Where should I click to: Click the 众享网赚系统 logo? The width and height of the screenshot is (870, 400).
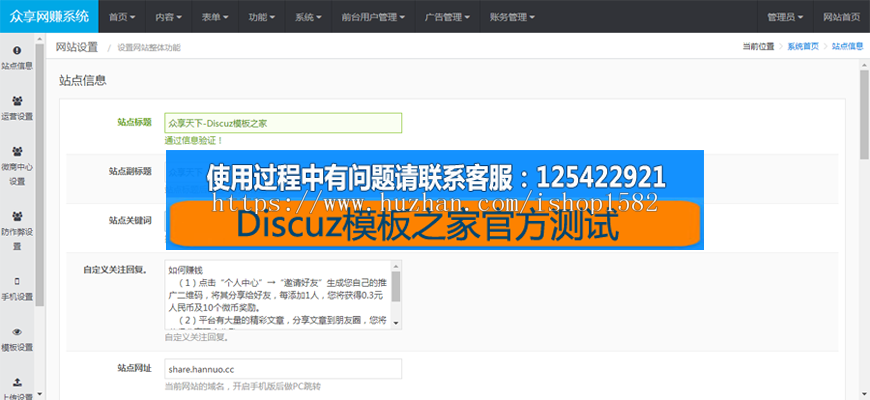tap(49, 17)
